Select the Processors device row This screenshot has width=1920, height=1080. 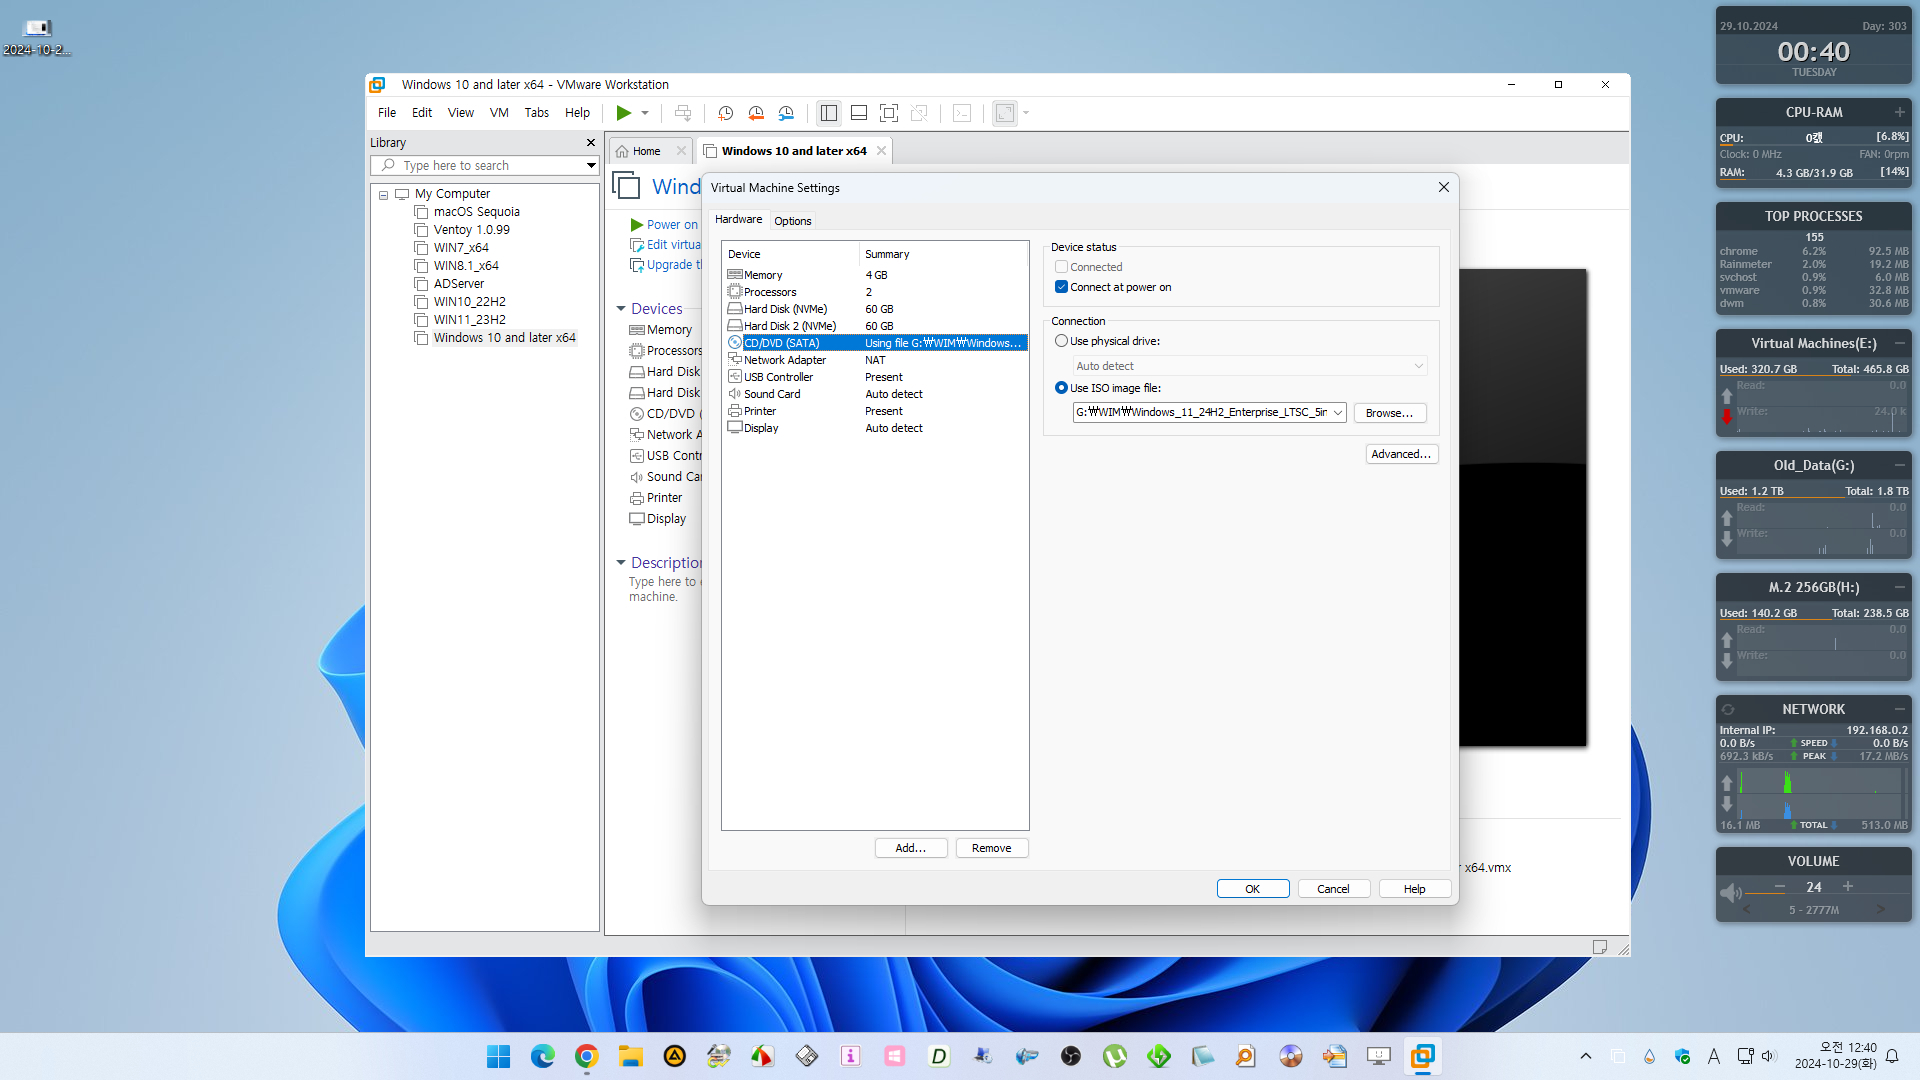click(x=875, y=292)
